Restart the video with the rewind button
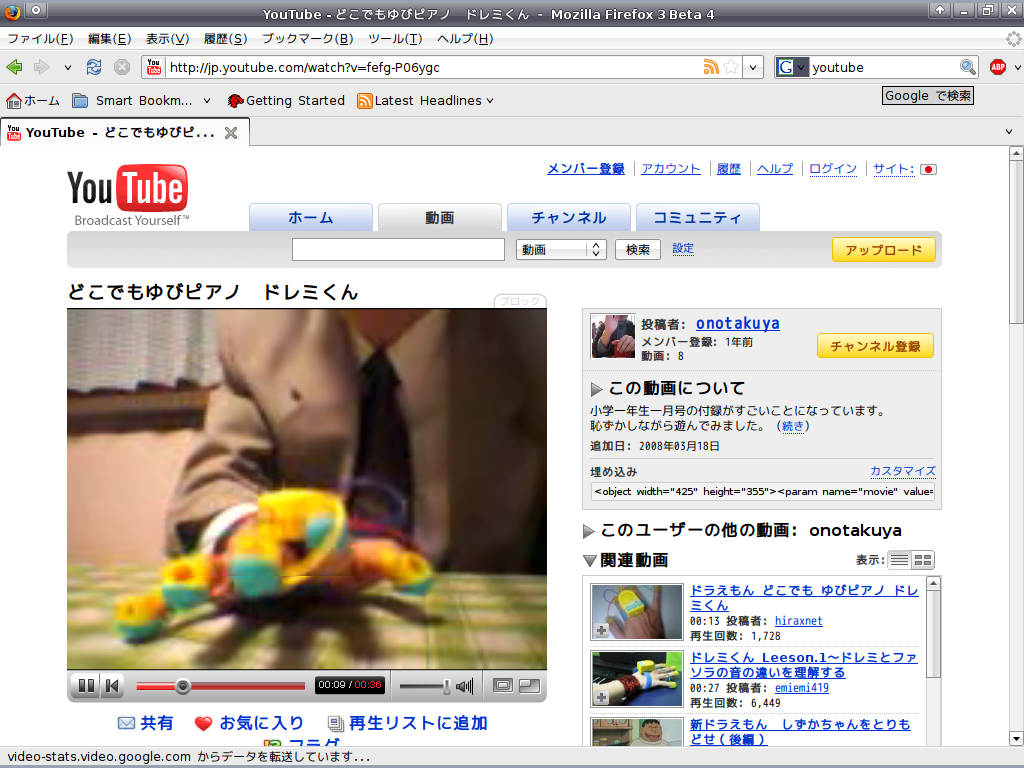This screenshot has width=1024, height=768. (x=112, y=685)
